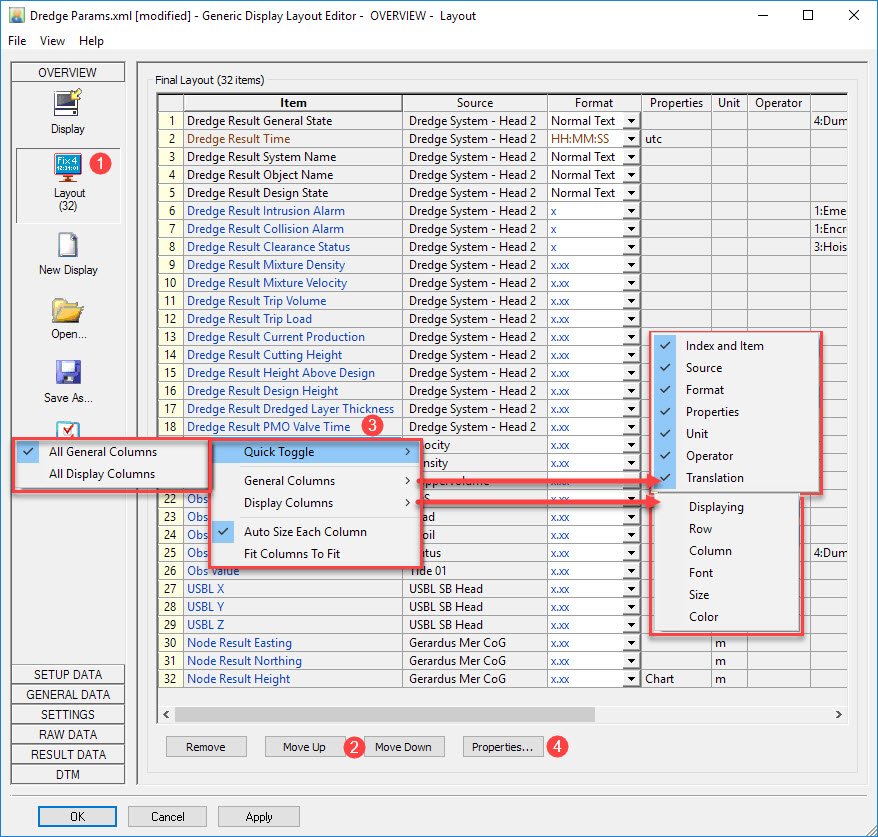Open the View menu

[x=52, y=41]
